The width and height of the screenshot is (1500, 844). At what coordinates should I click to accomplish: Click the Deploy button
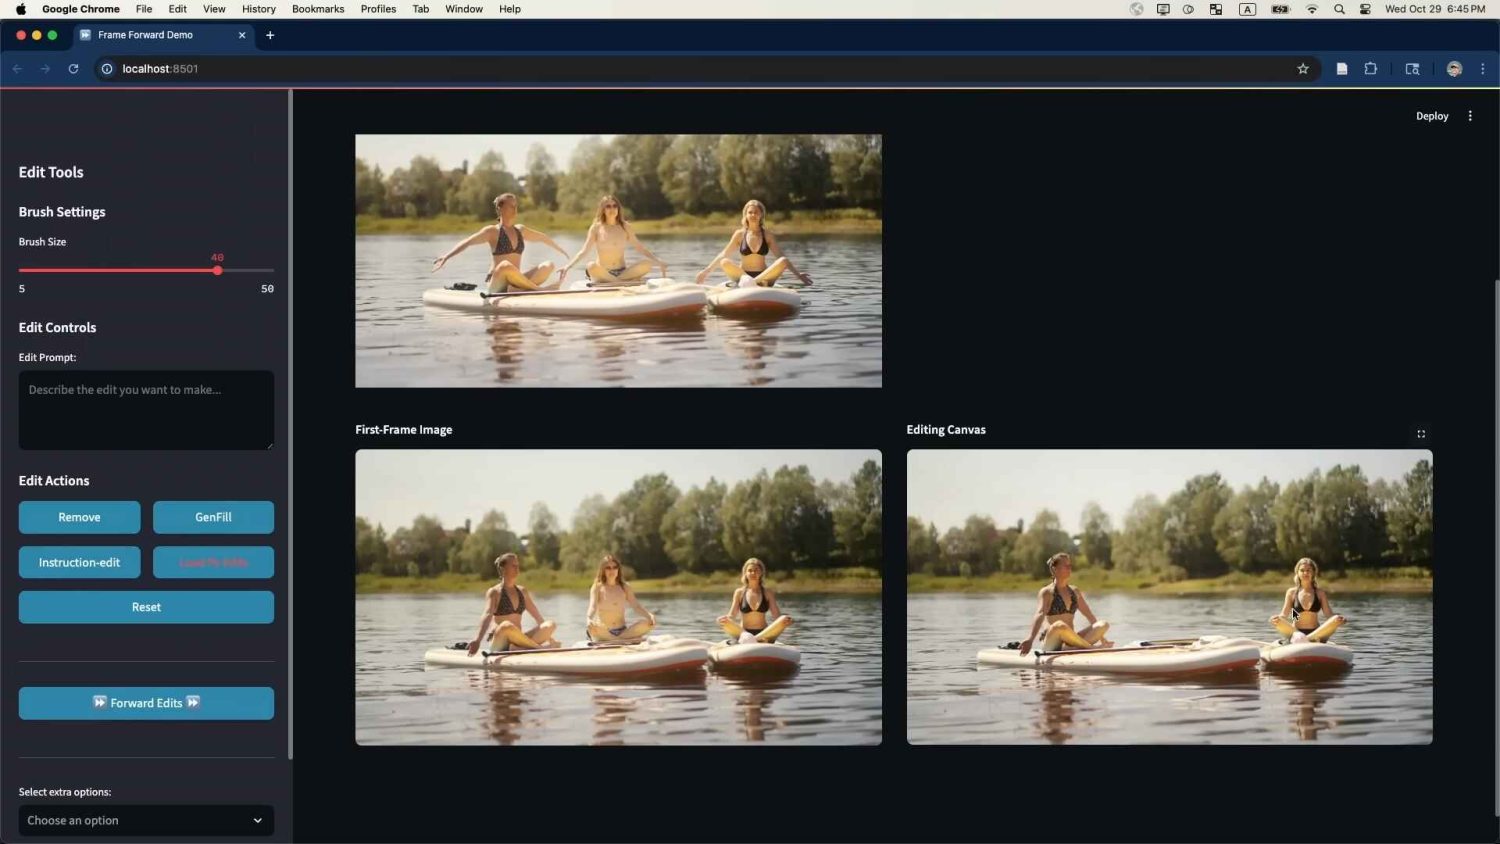click(x=1431, y=115)
